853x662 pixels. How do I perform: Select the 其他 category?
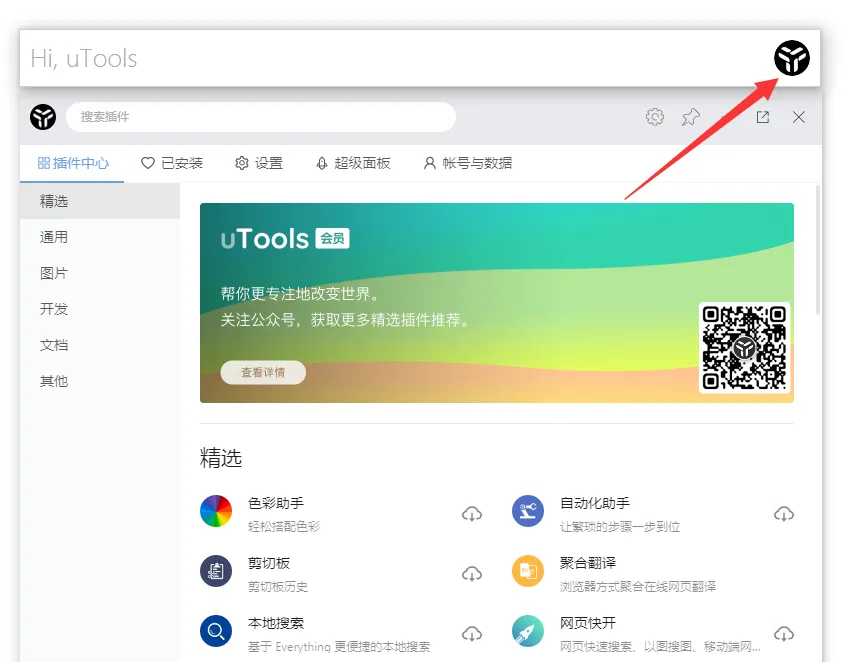(100, 381)
